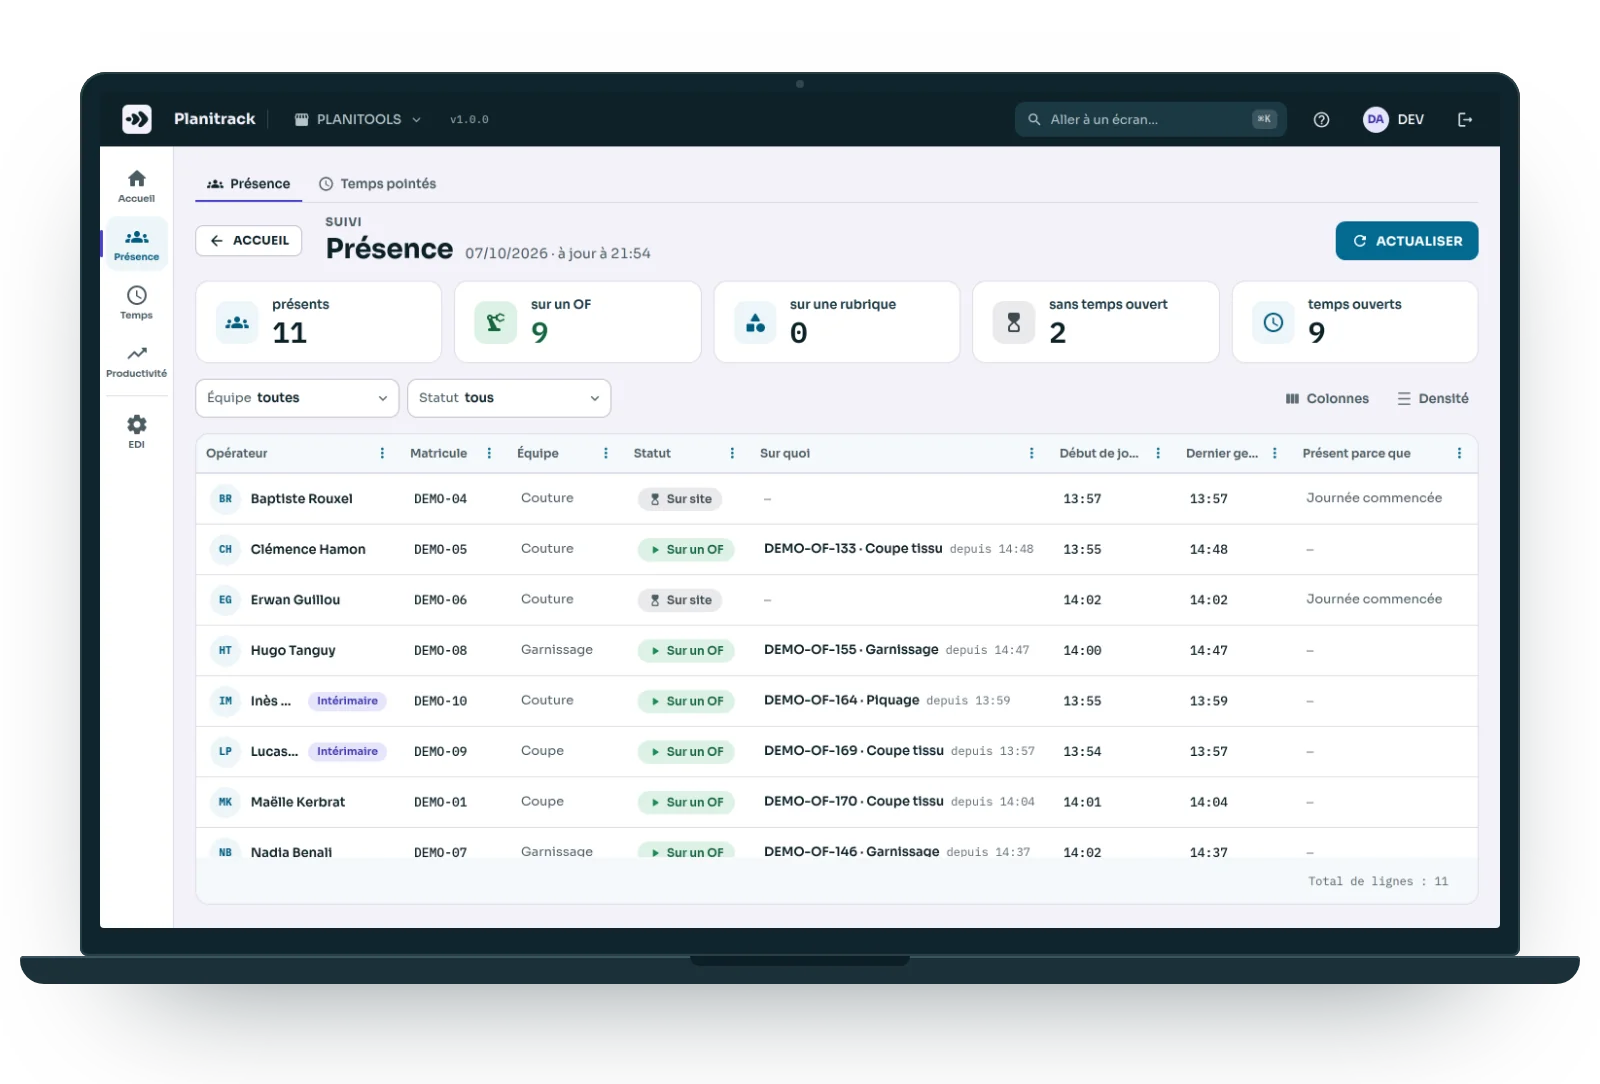
Task: Open Statut column menu
Action: pos(732,453)
